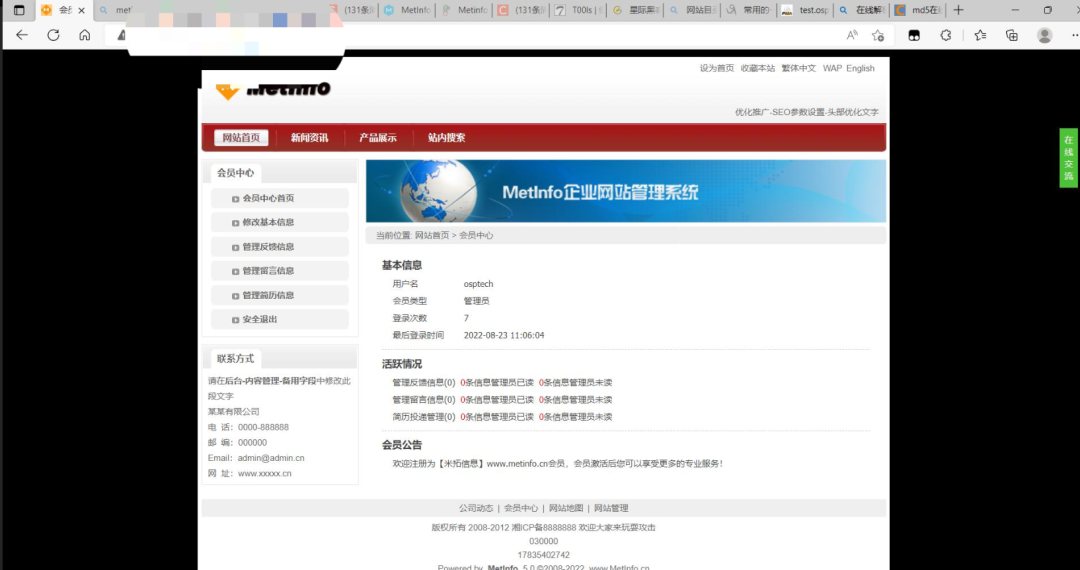Click the bullet icon beside 修改基本信息
Screen dimensions: 1080x570
click(x=236, y=223)
